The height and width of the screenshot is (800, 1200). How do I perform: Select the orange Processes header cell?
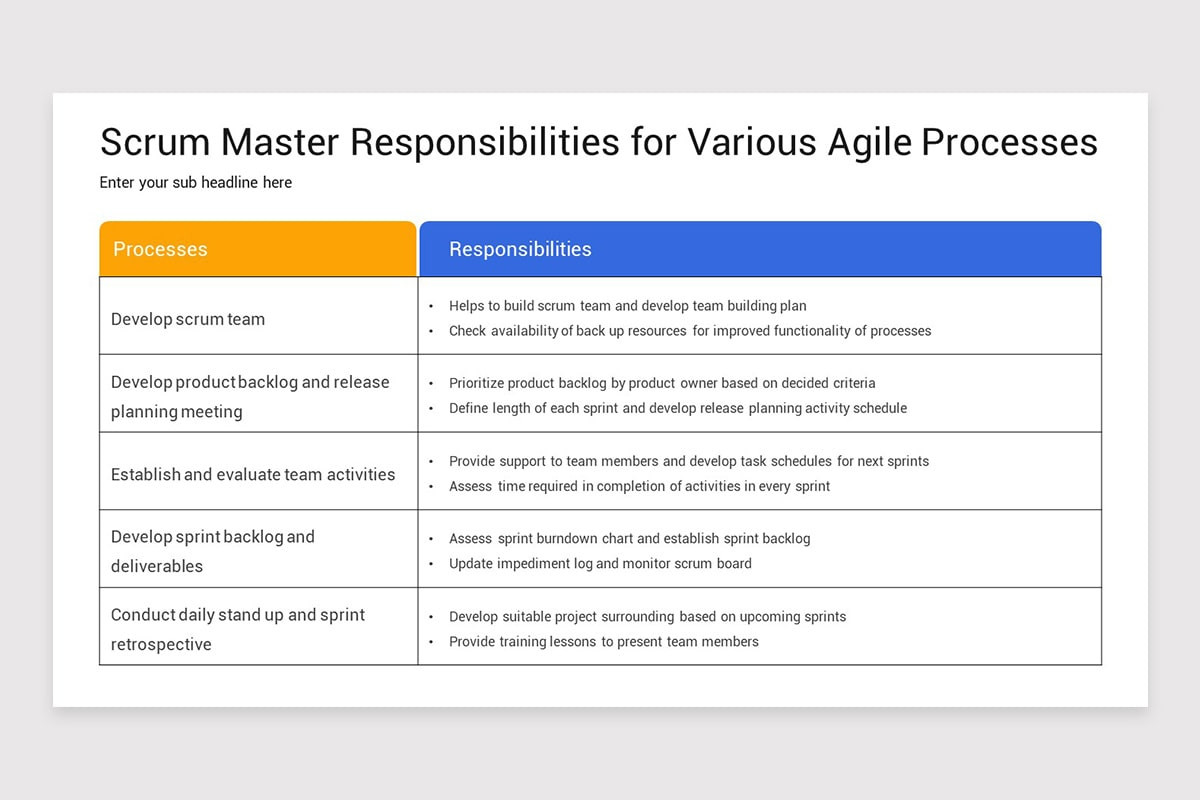pyautogui.click(x=258, y=249)
